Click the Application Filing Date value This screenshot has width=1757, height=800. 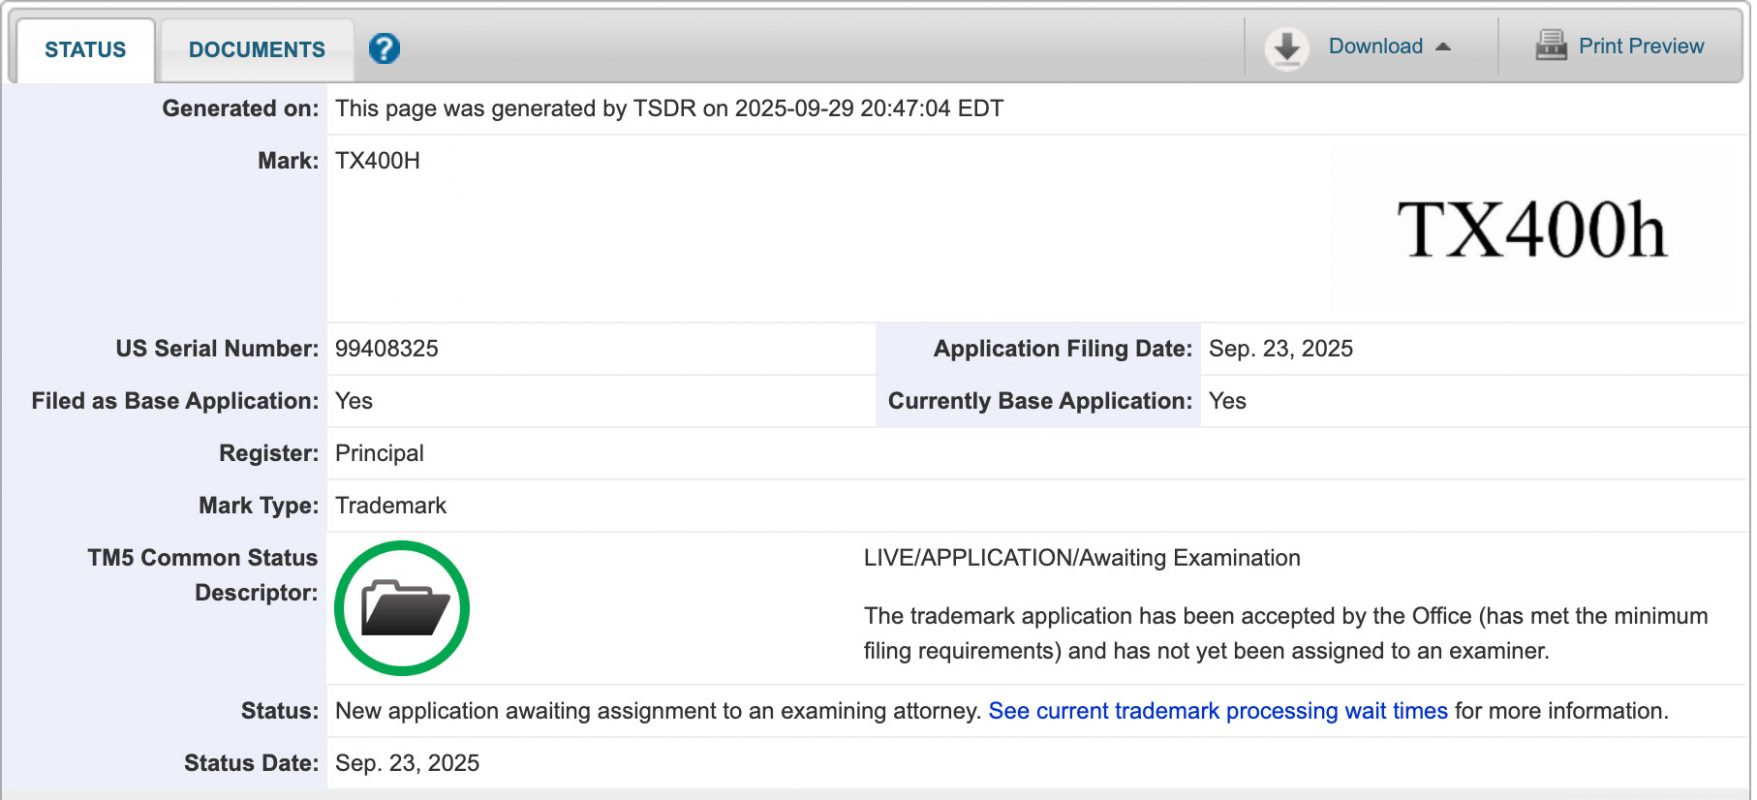[x=1280, y=349]
